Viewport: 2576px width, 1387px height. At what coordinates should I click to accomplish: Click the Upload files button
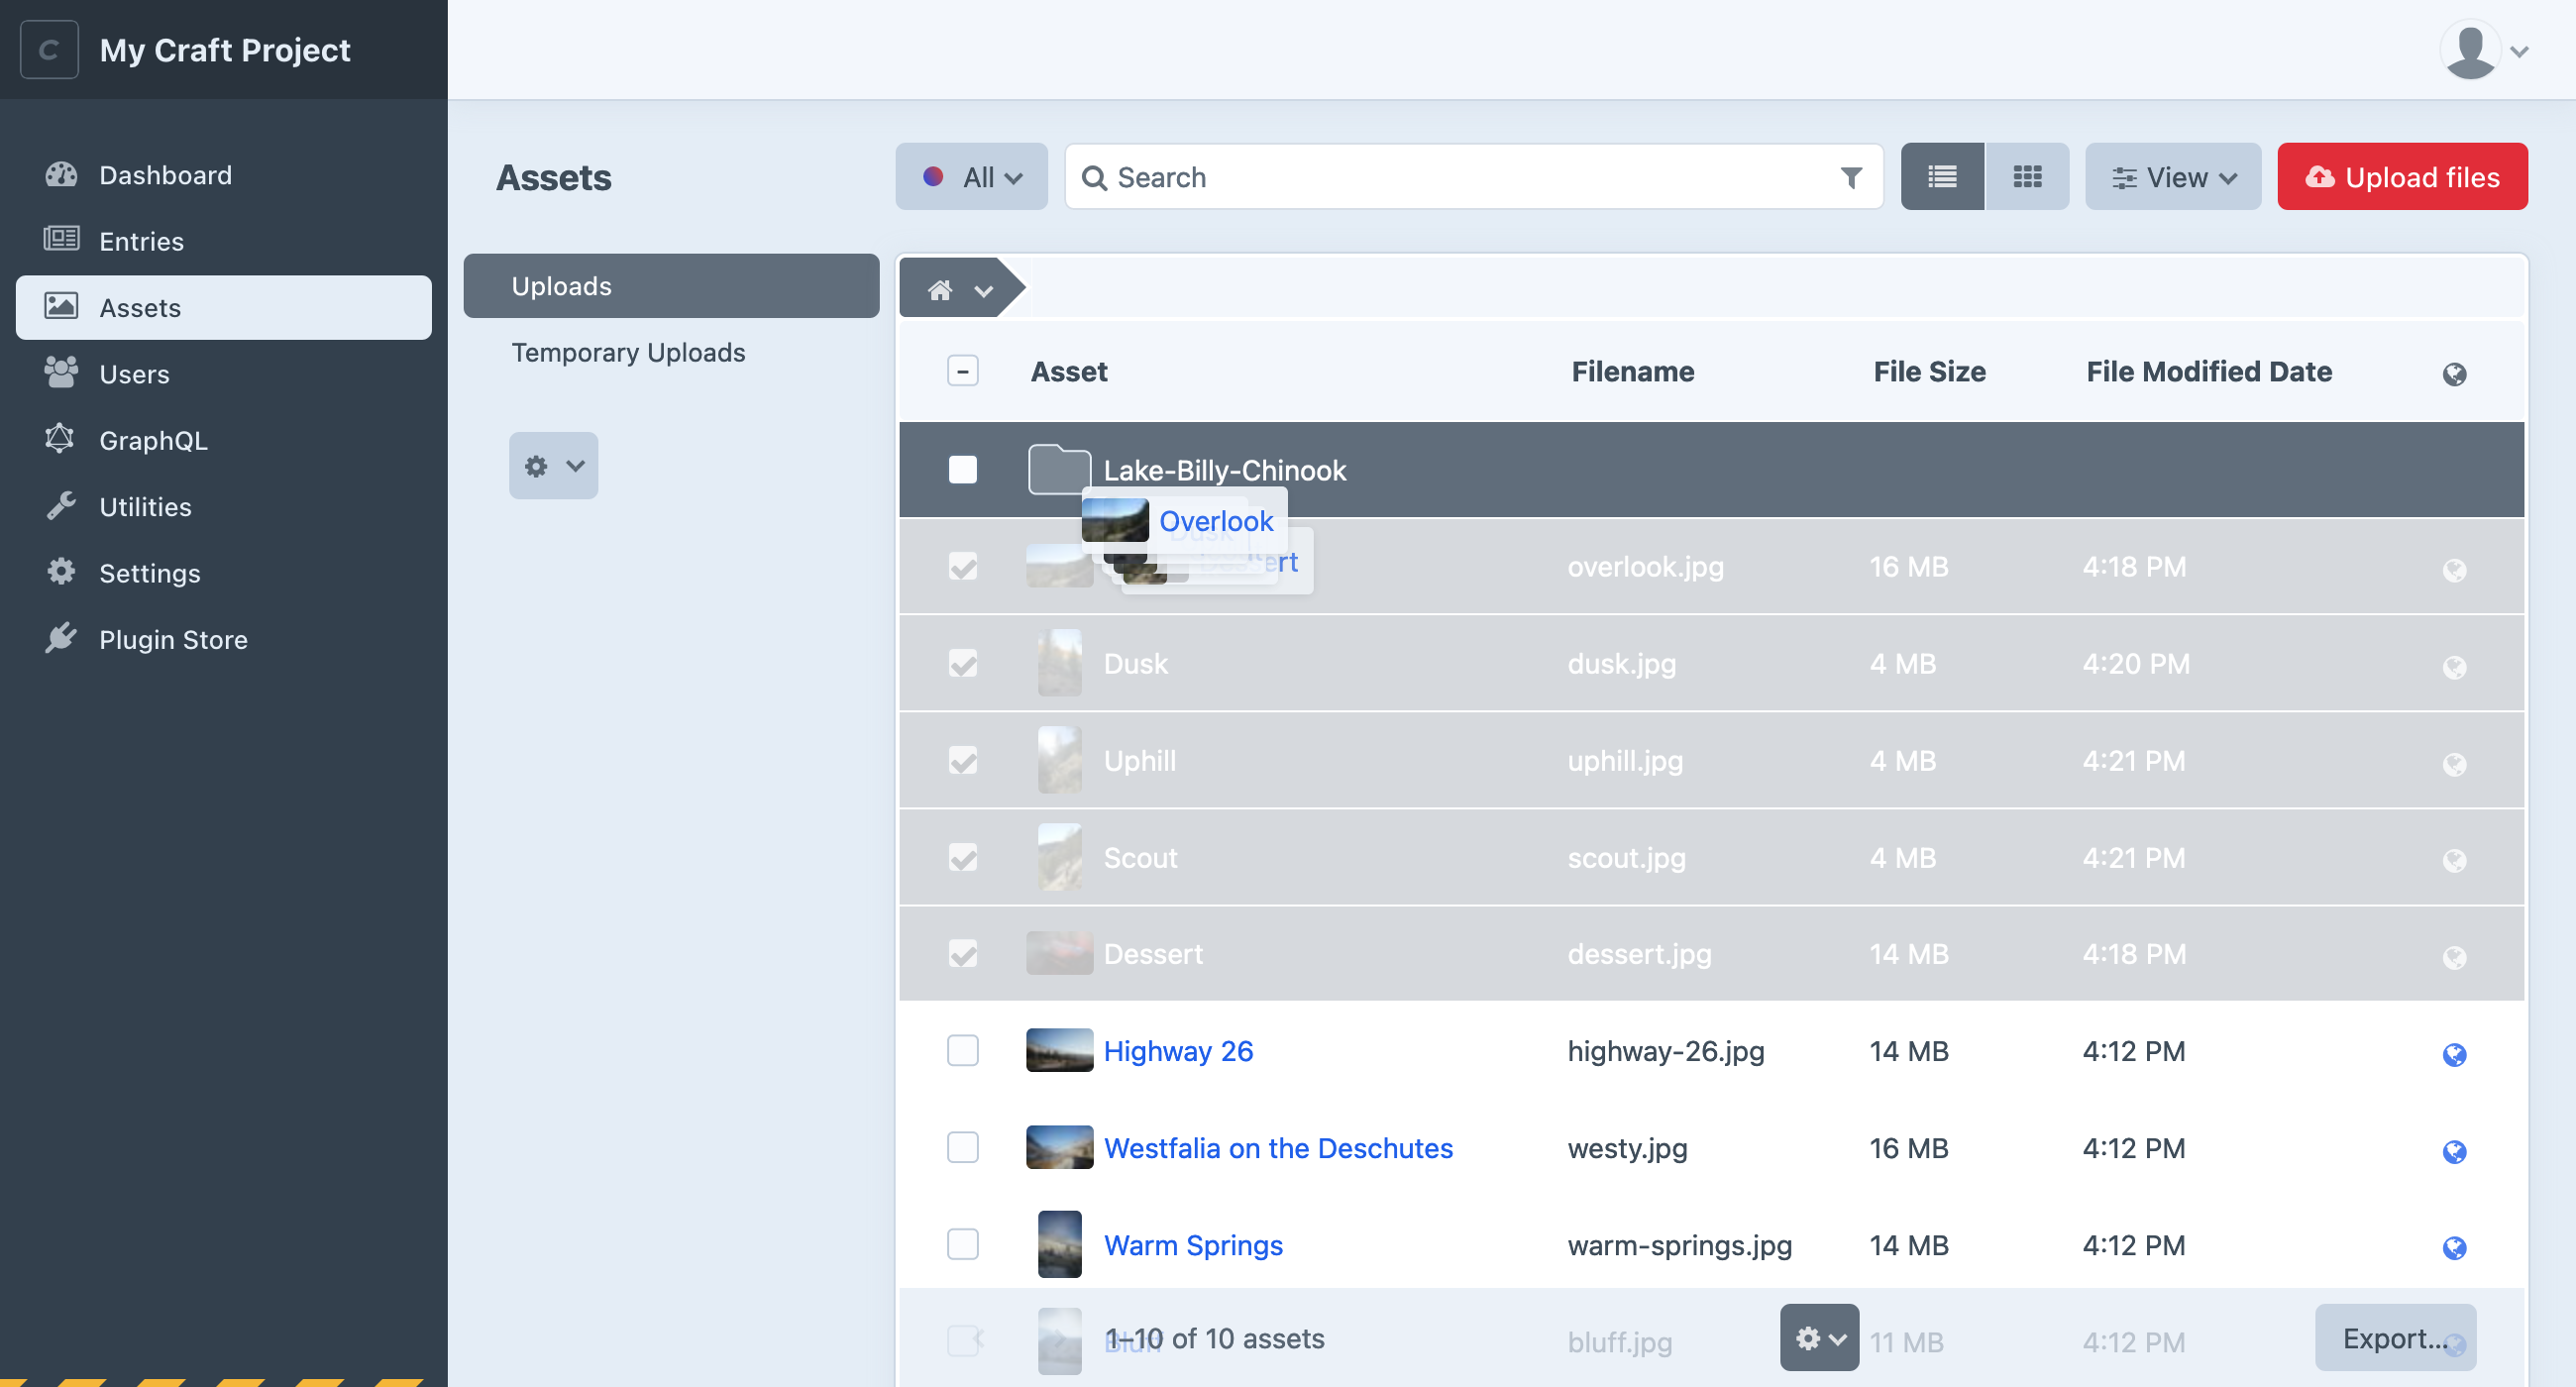(x=2402, y=176)
